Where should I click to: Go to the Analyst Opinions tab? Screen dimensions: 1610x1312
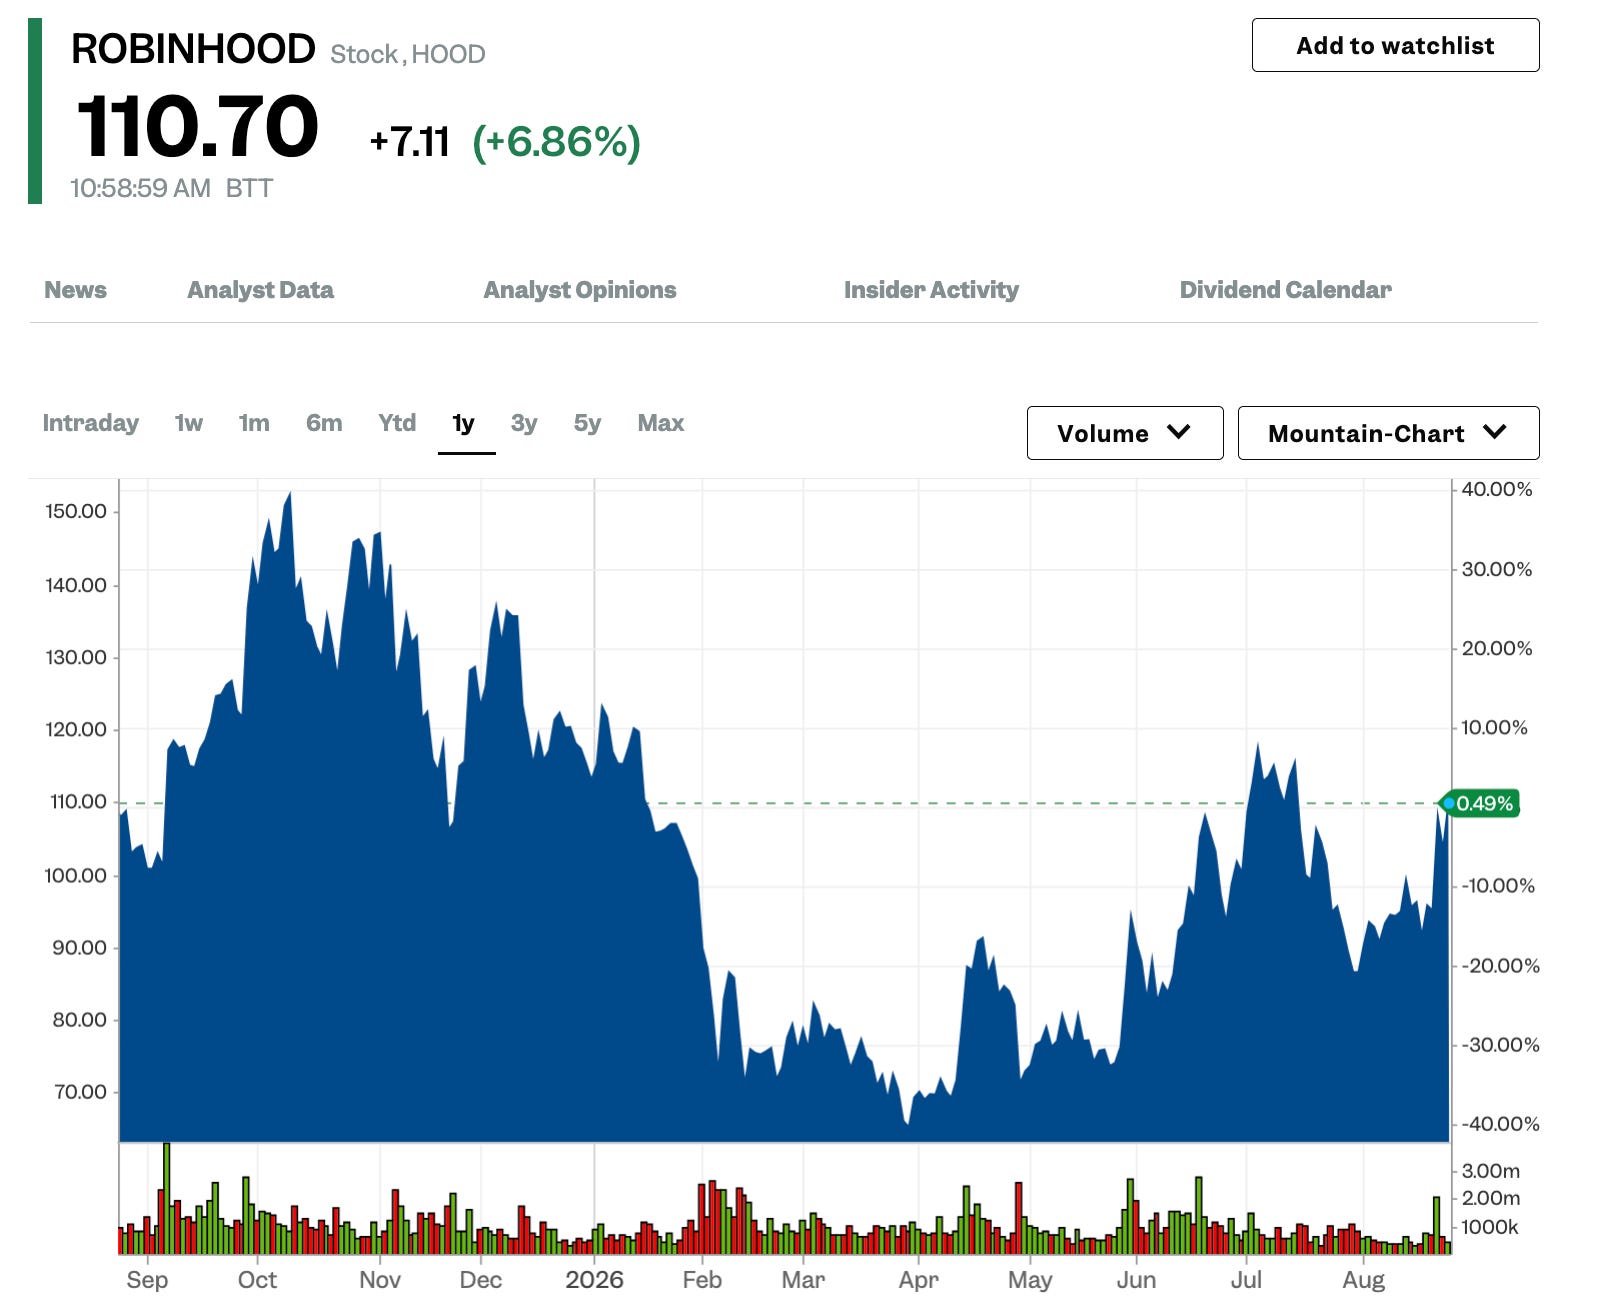tap(580, 290)
